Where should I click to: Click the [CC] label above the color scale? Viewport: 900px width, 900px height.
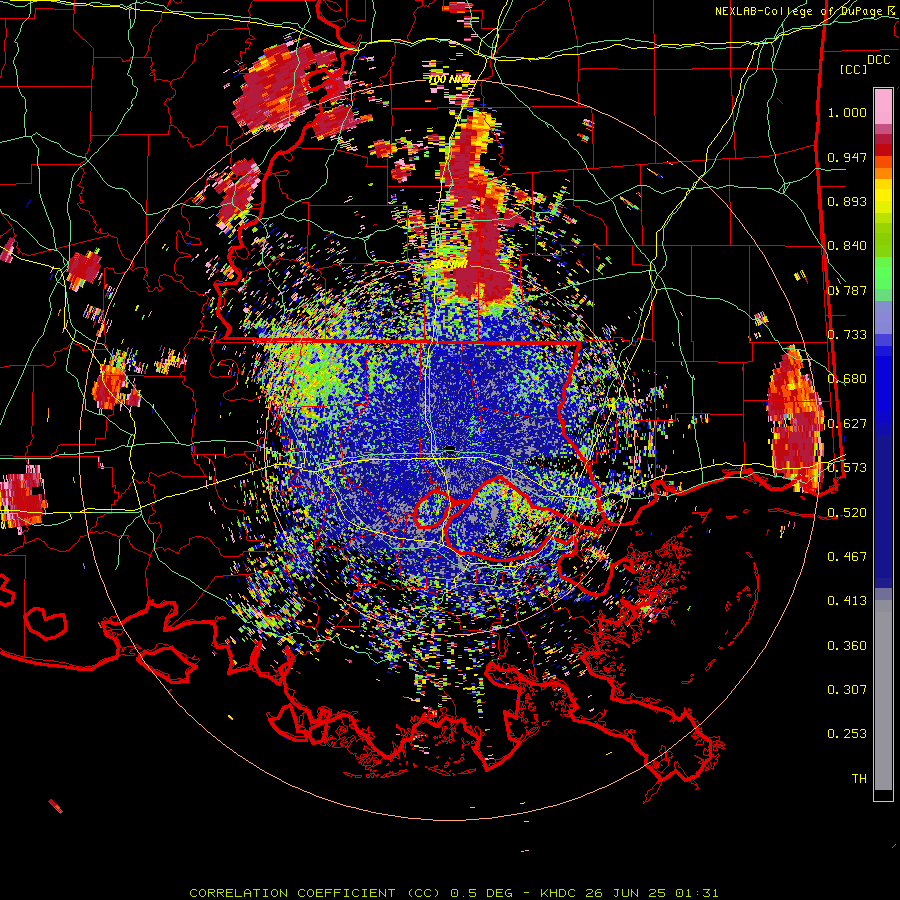pos(853,69)
